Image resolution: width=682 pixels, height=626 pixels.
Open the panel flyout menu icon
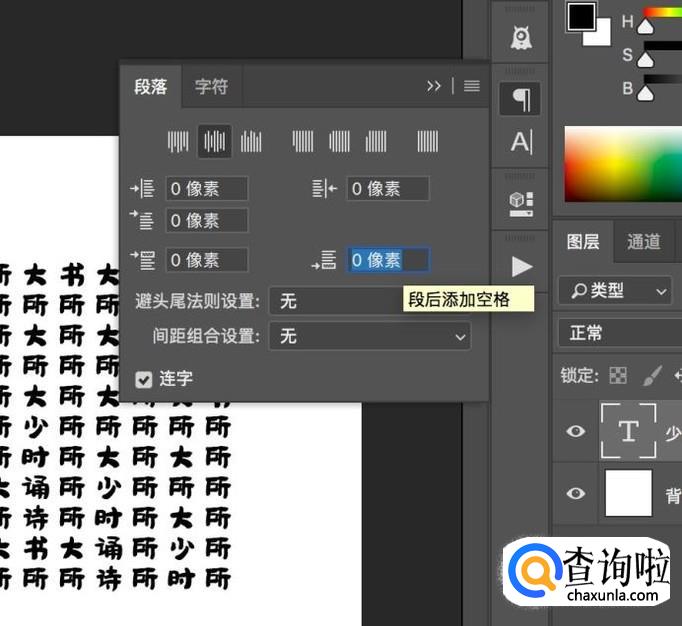click(472, 86)
